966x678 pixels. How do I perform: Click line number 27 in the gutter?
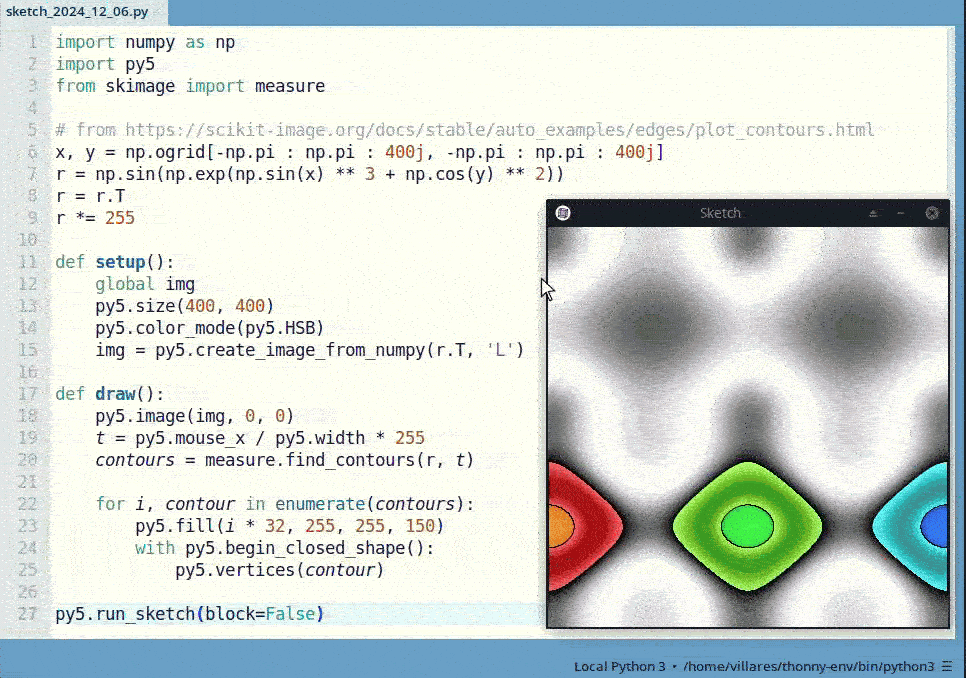(x=30, y=613)
